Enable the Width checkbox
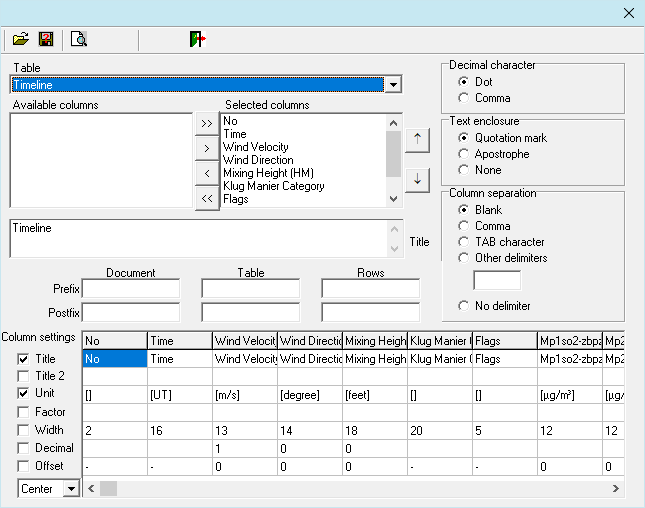The width and height of the screenshot is (645, 508). pos(23,430)
